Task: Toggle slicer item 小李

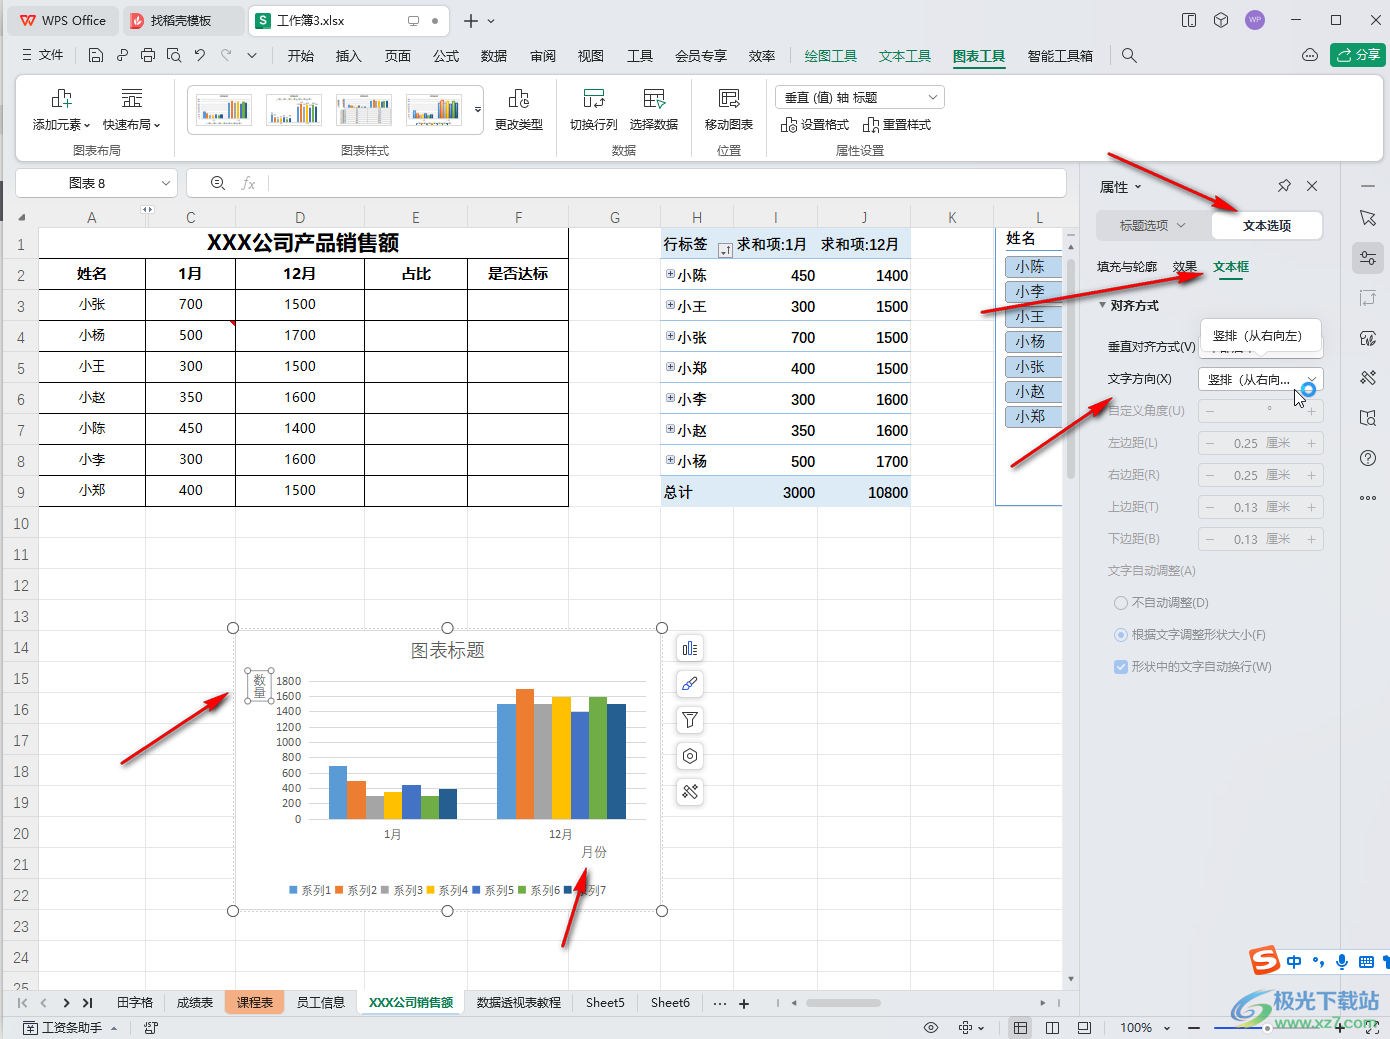Action: click(1032, 292)
